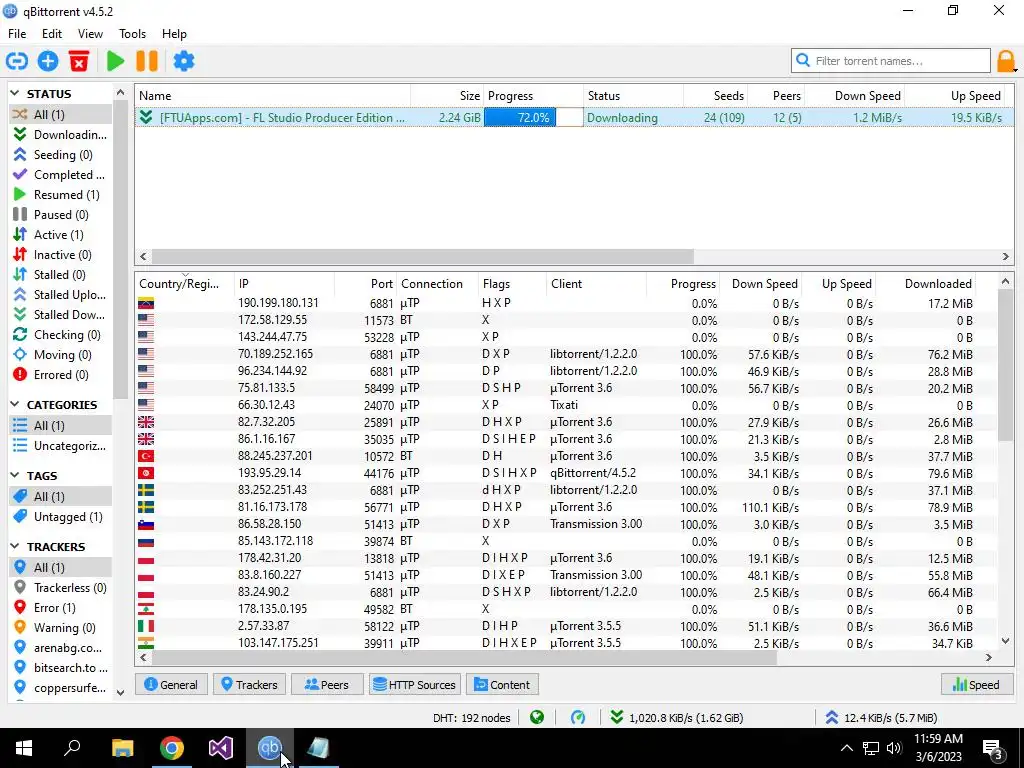Screen dimensions: 1024x768
Task: Open the View menu
Action: (x=90, y=34)
